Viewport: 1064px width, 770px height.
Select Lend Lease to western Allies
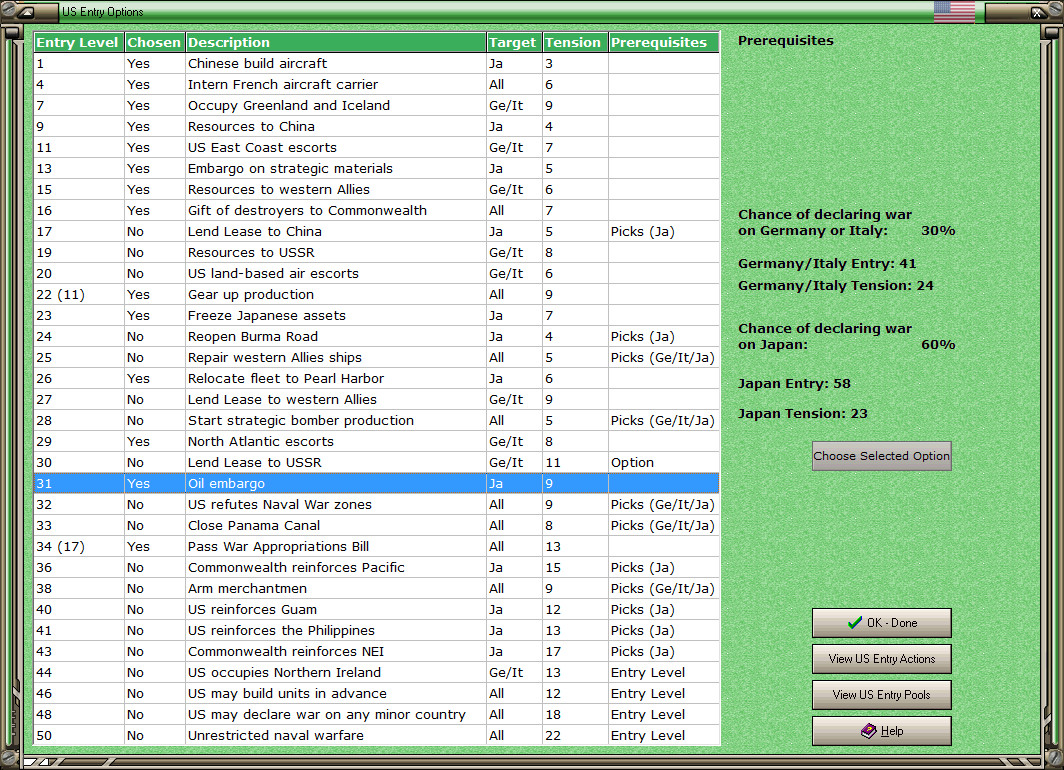pyautogui.click(x=377, y=400)
